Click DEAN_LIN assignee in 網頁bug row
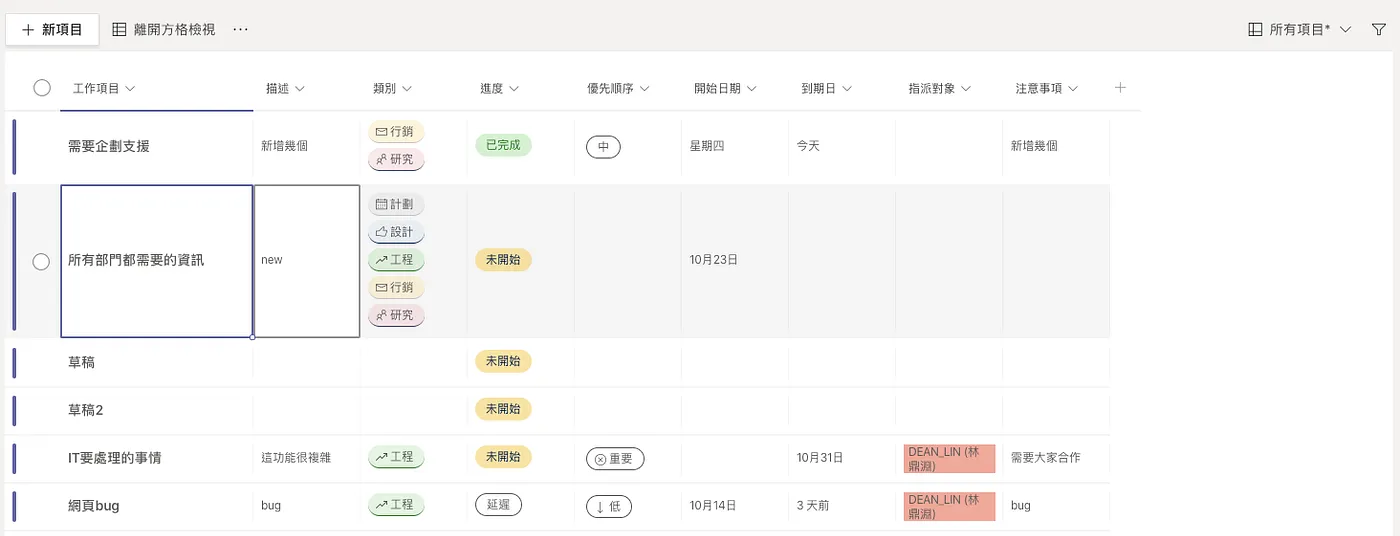Viewport: 1400px width, 536px height. click(949, 507)
